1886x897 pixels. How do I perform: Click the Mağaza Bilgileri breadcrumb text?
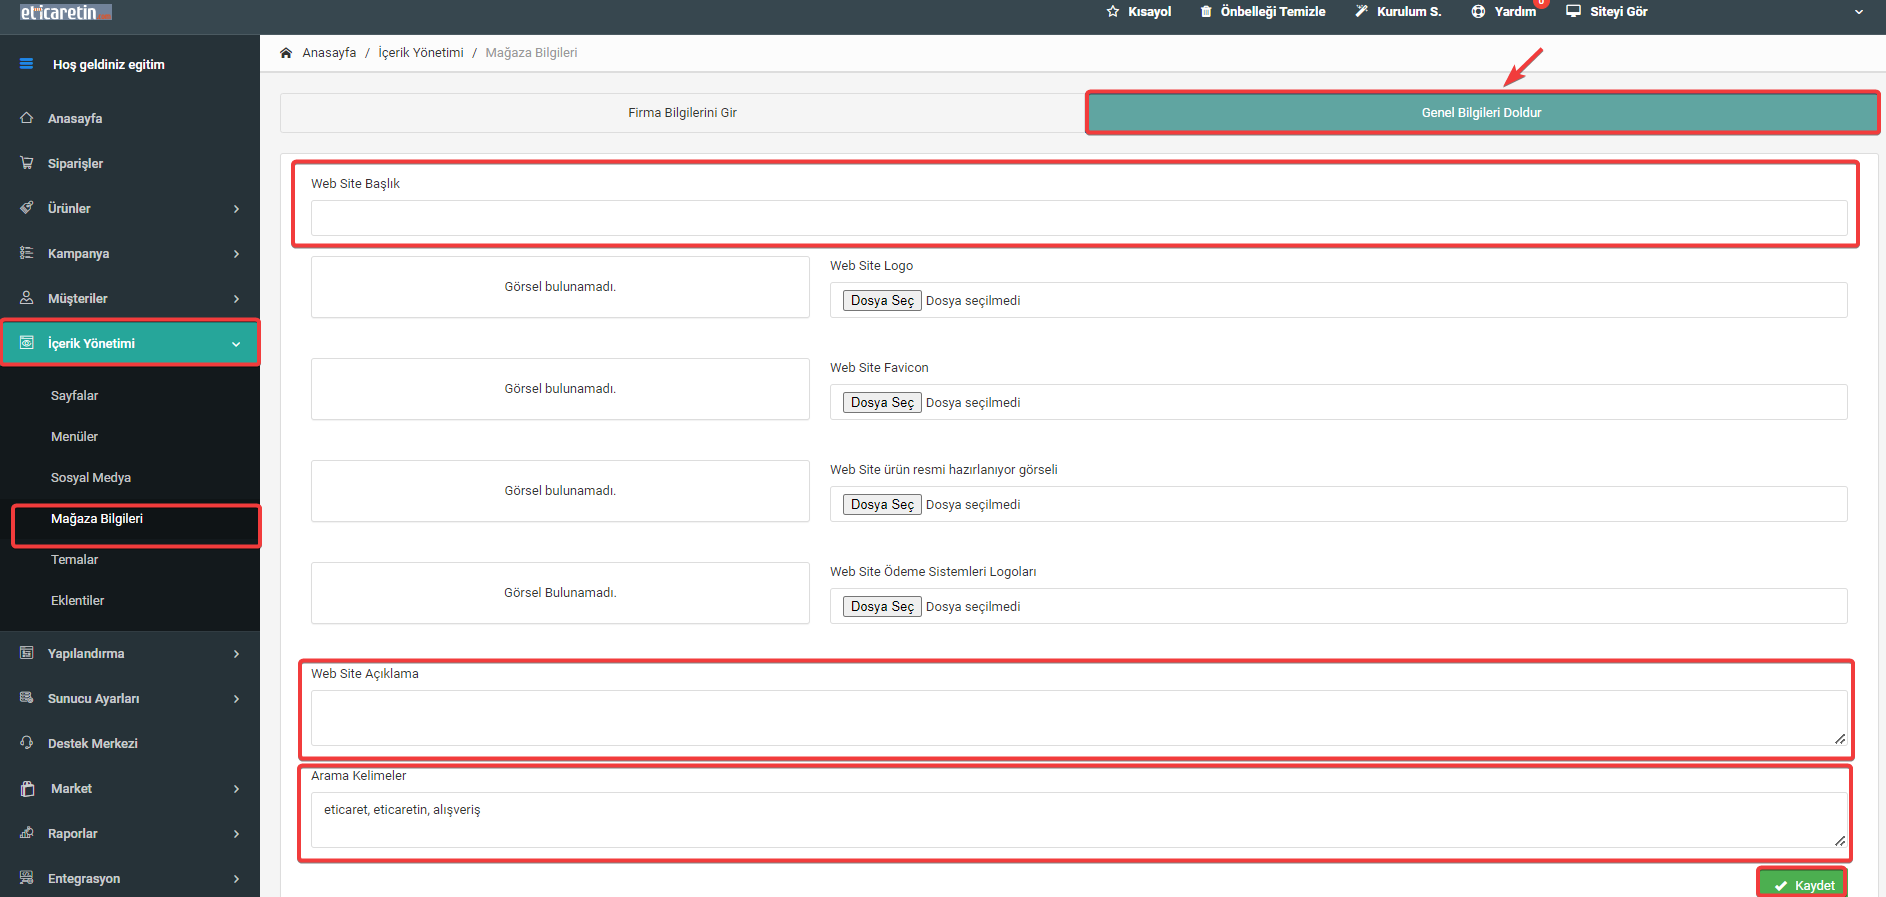click(531, 53)
